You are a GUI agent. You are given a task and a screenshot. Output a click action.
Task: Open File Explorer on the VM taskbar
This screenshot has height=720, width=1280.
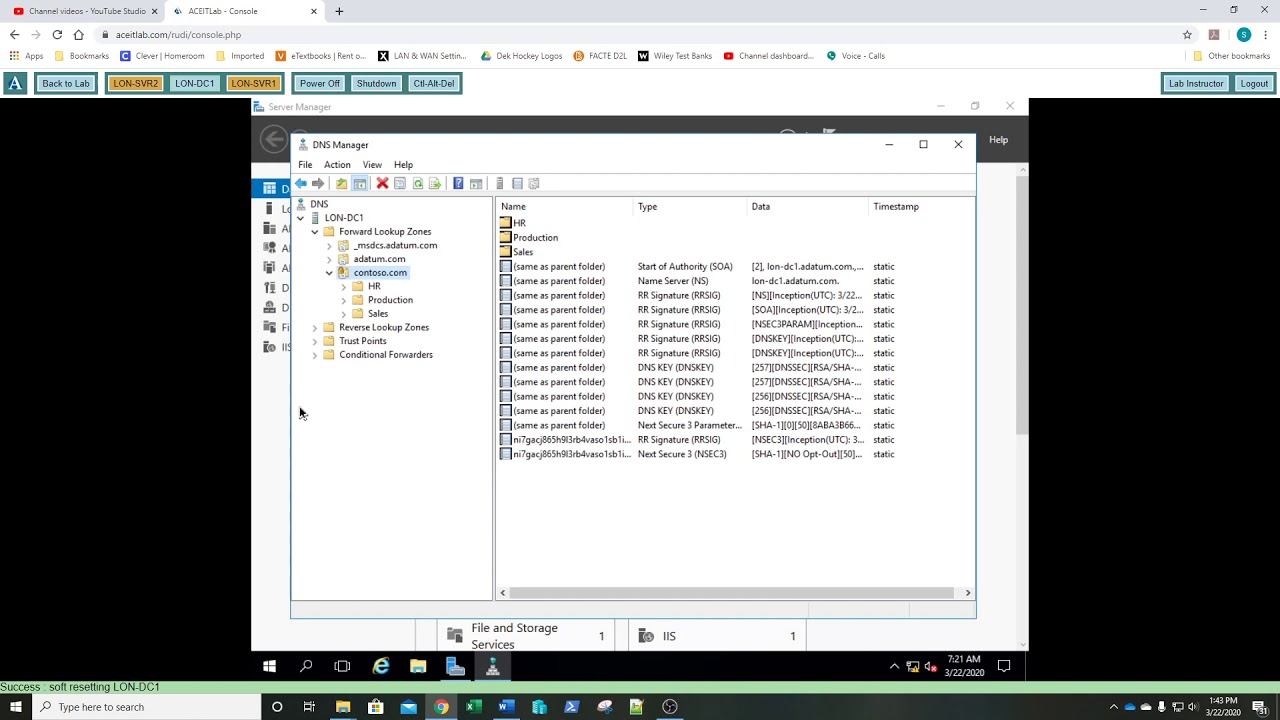(x=418, y=666)
